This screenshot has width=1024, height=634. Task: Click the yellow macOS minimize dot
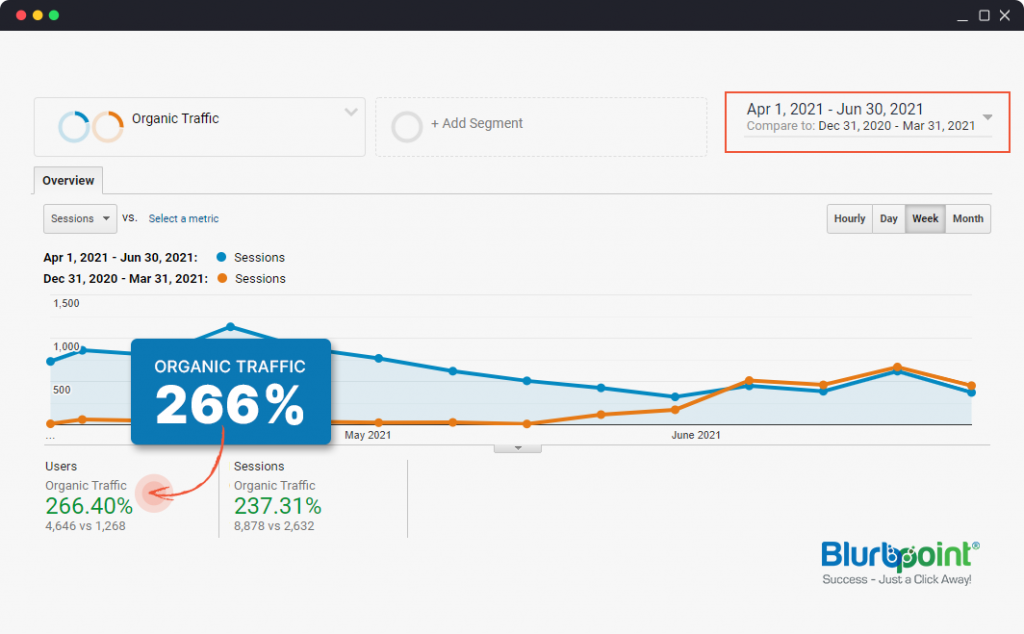(38, 15)
